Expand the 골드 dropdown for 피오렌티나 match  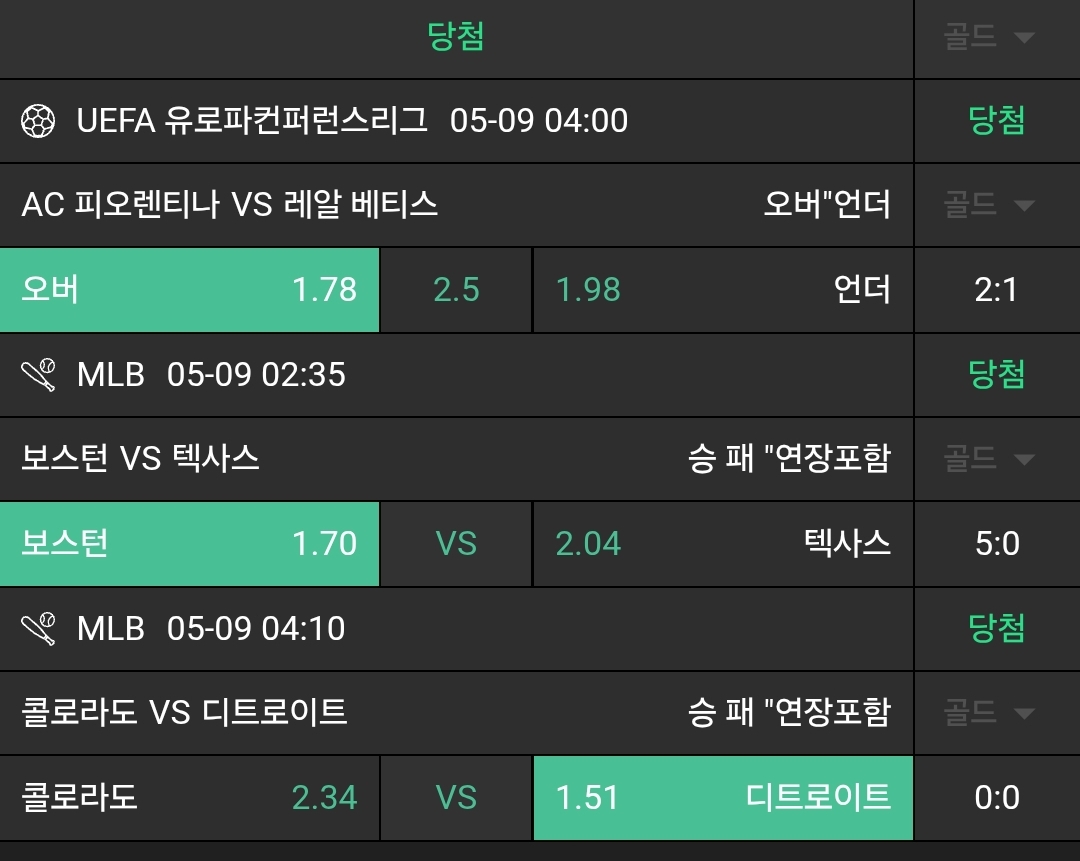point(988,205)
